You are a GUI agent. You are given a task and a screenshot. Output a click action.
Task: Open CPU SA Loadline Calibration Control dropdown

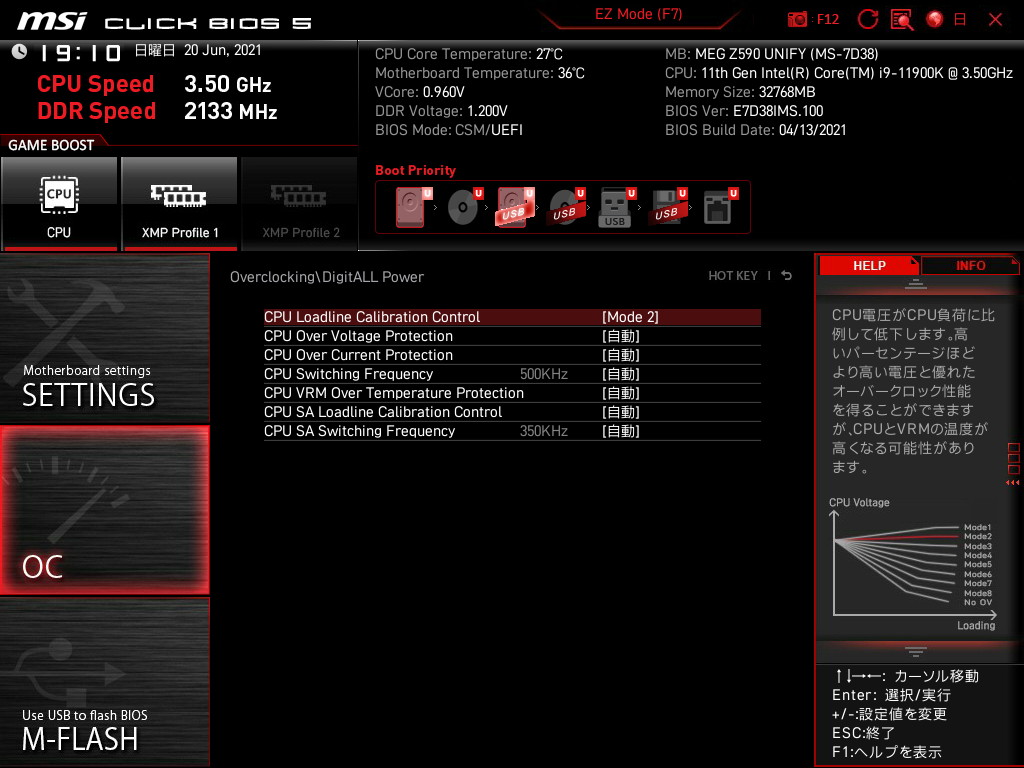click(620, 412)
